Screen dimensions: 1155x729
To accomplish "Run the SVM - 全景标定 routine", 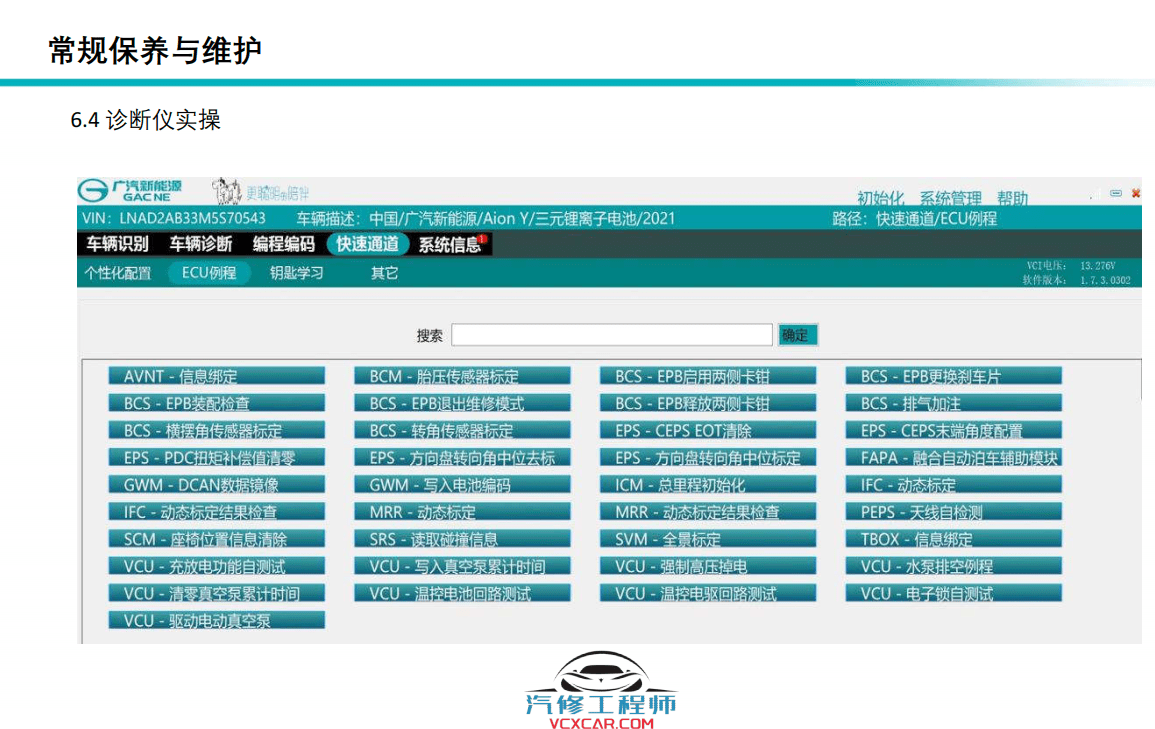I will click(707, 537).
